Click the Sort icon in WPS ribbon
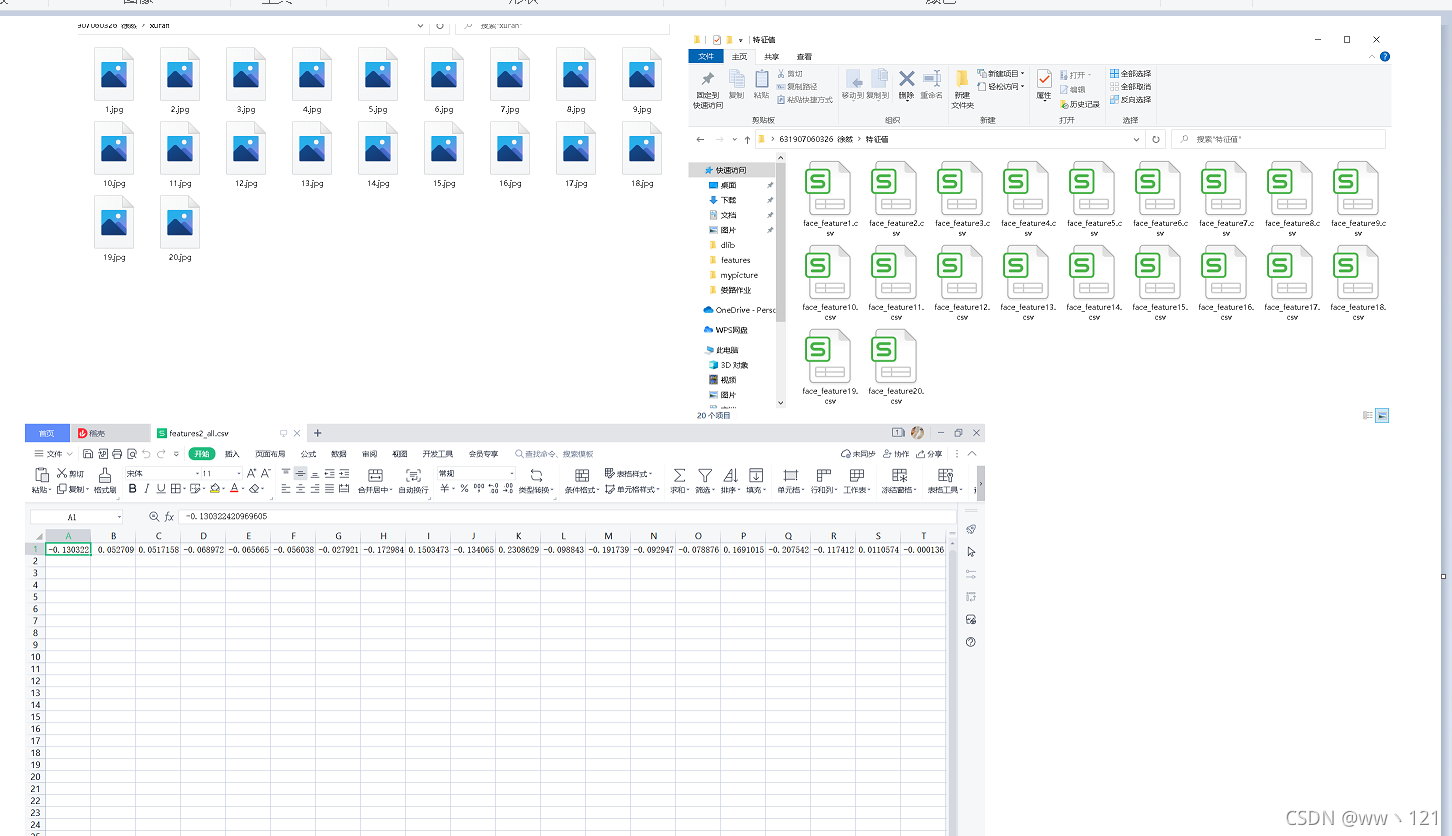Viewport: 1452px width, 836px height. coord(730,475)
